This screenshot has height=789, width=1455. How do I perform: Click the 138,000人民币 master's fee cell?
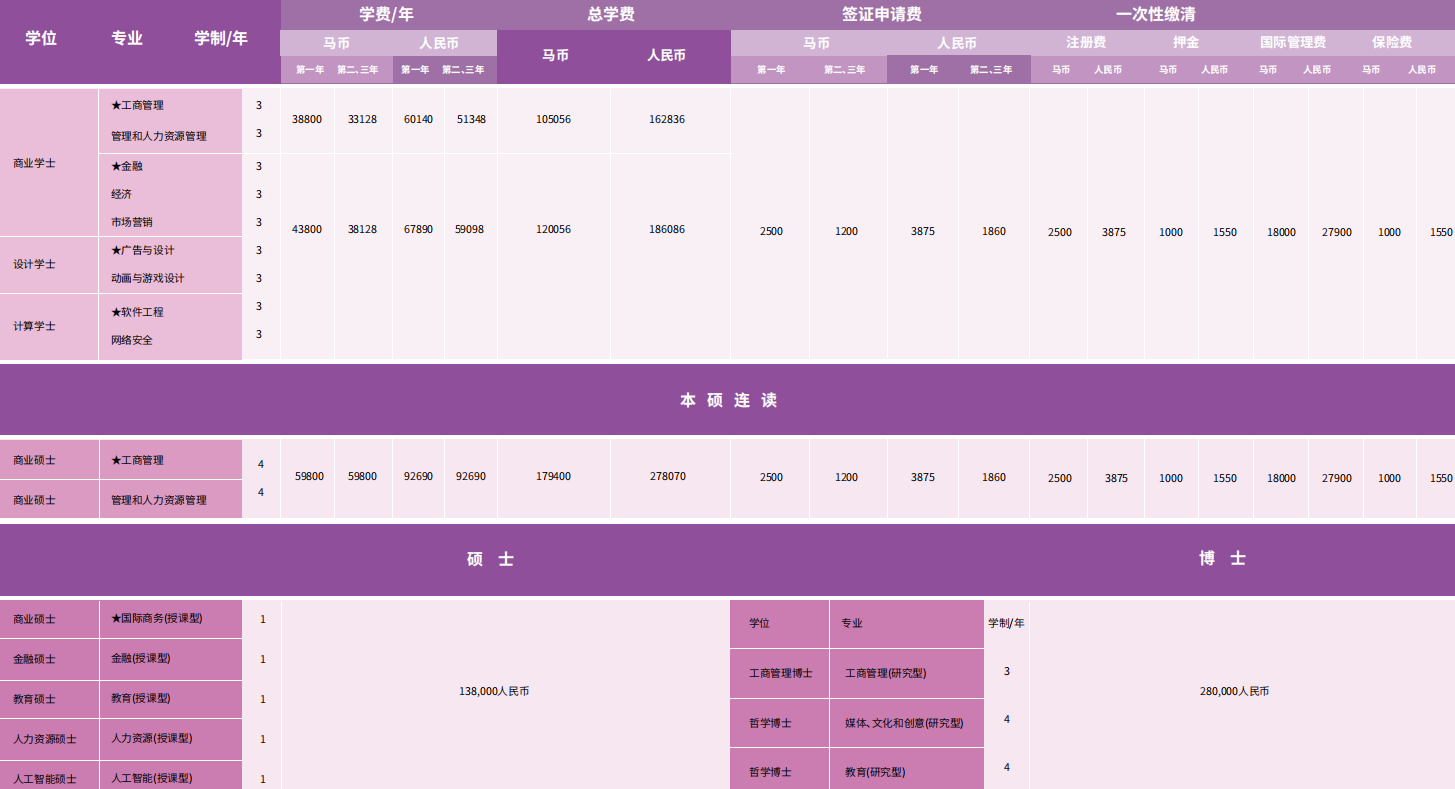[494, 691]
